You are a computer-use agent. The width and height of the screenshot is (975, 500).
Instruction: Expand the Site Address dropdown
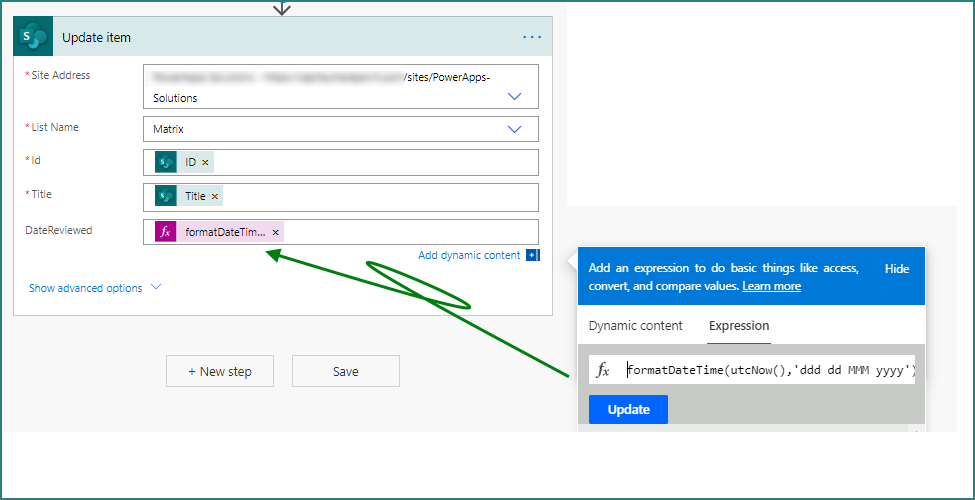click(514, 96)
